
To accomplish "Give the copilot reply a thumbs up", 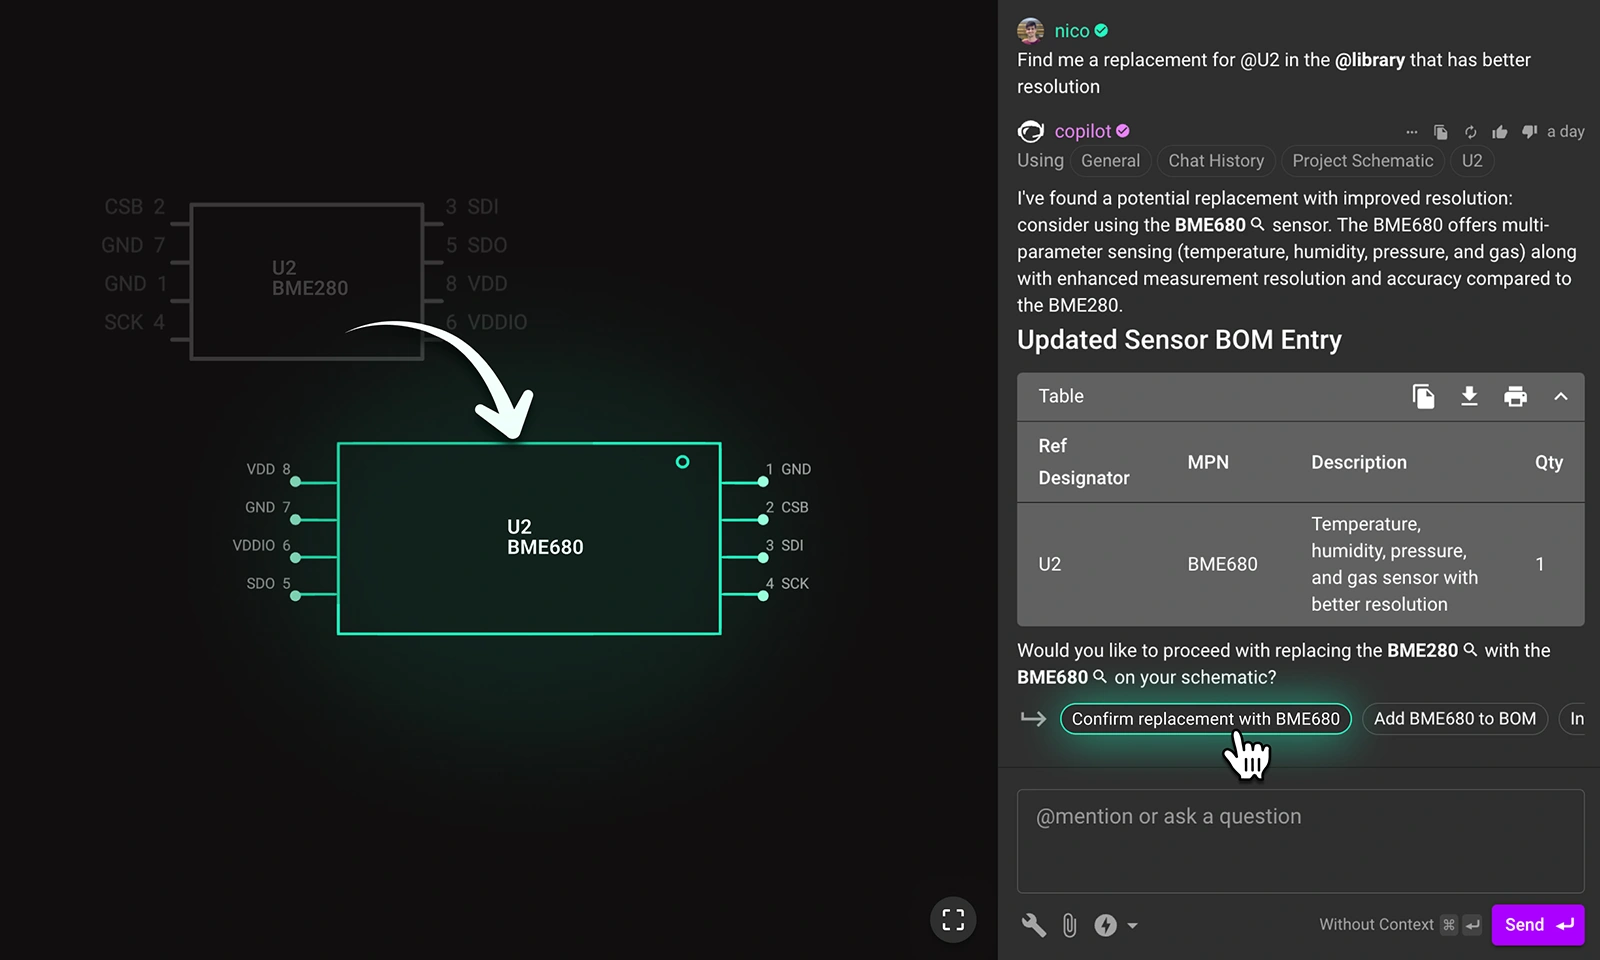I will [x=1499, y=132].
